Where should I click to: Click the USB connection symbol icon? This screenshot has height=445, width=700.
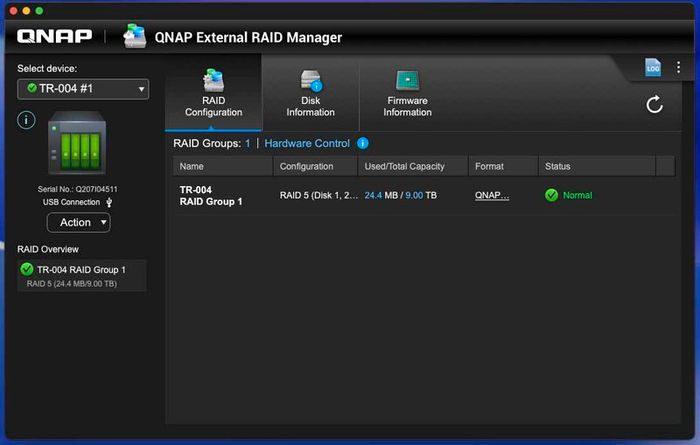coord(109,203)
